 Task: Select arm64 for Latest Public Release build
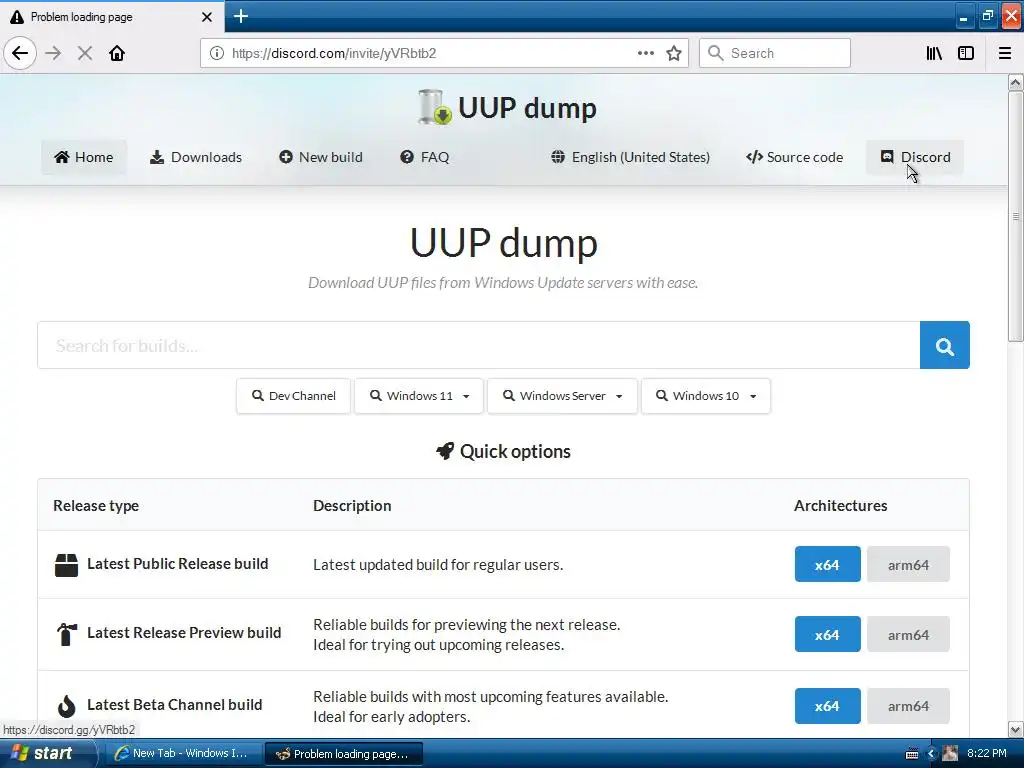pos(908,564)
